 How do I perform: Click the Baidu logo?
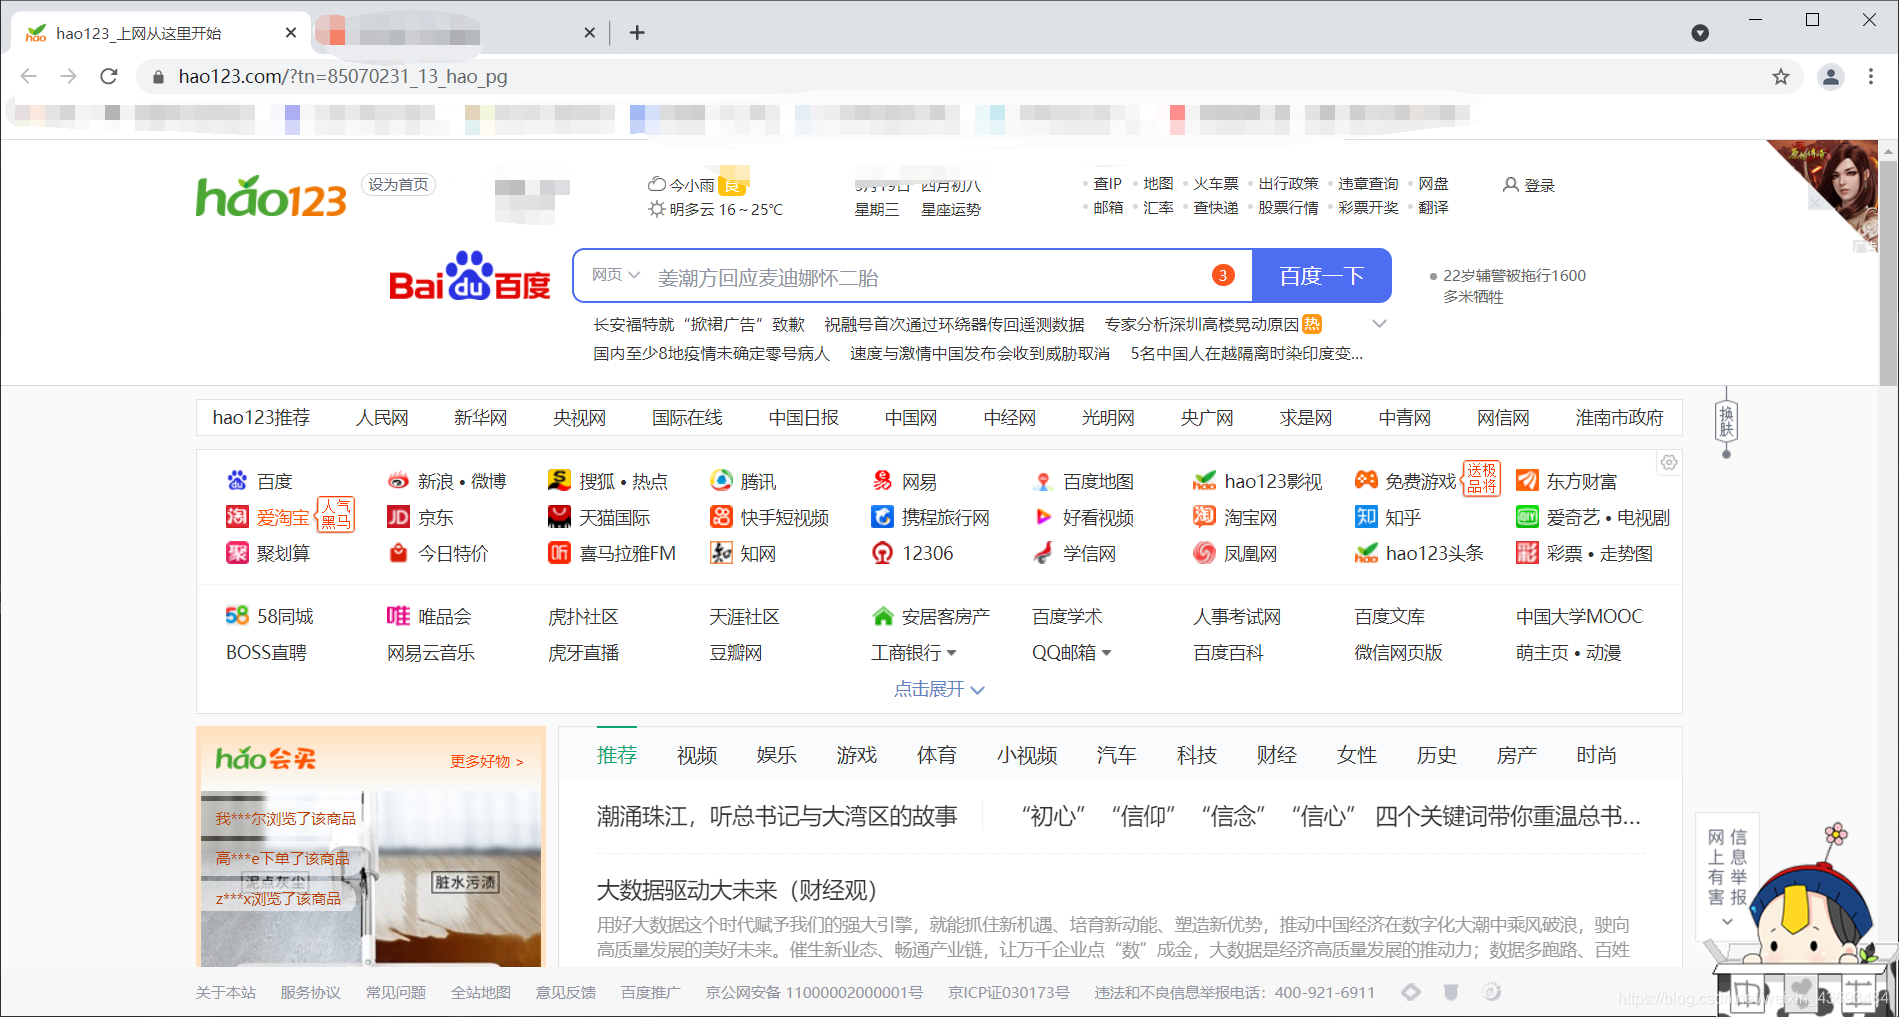(x=470, y=276)
